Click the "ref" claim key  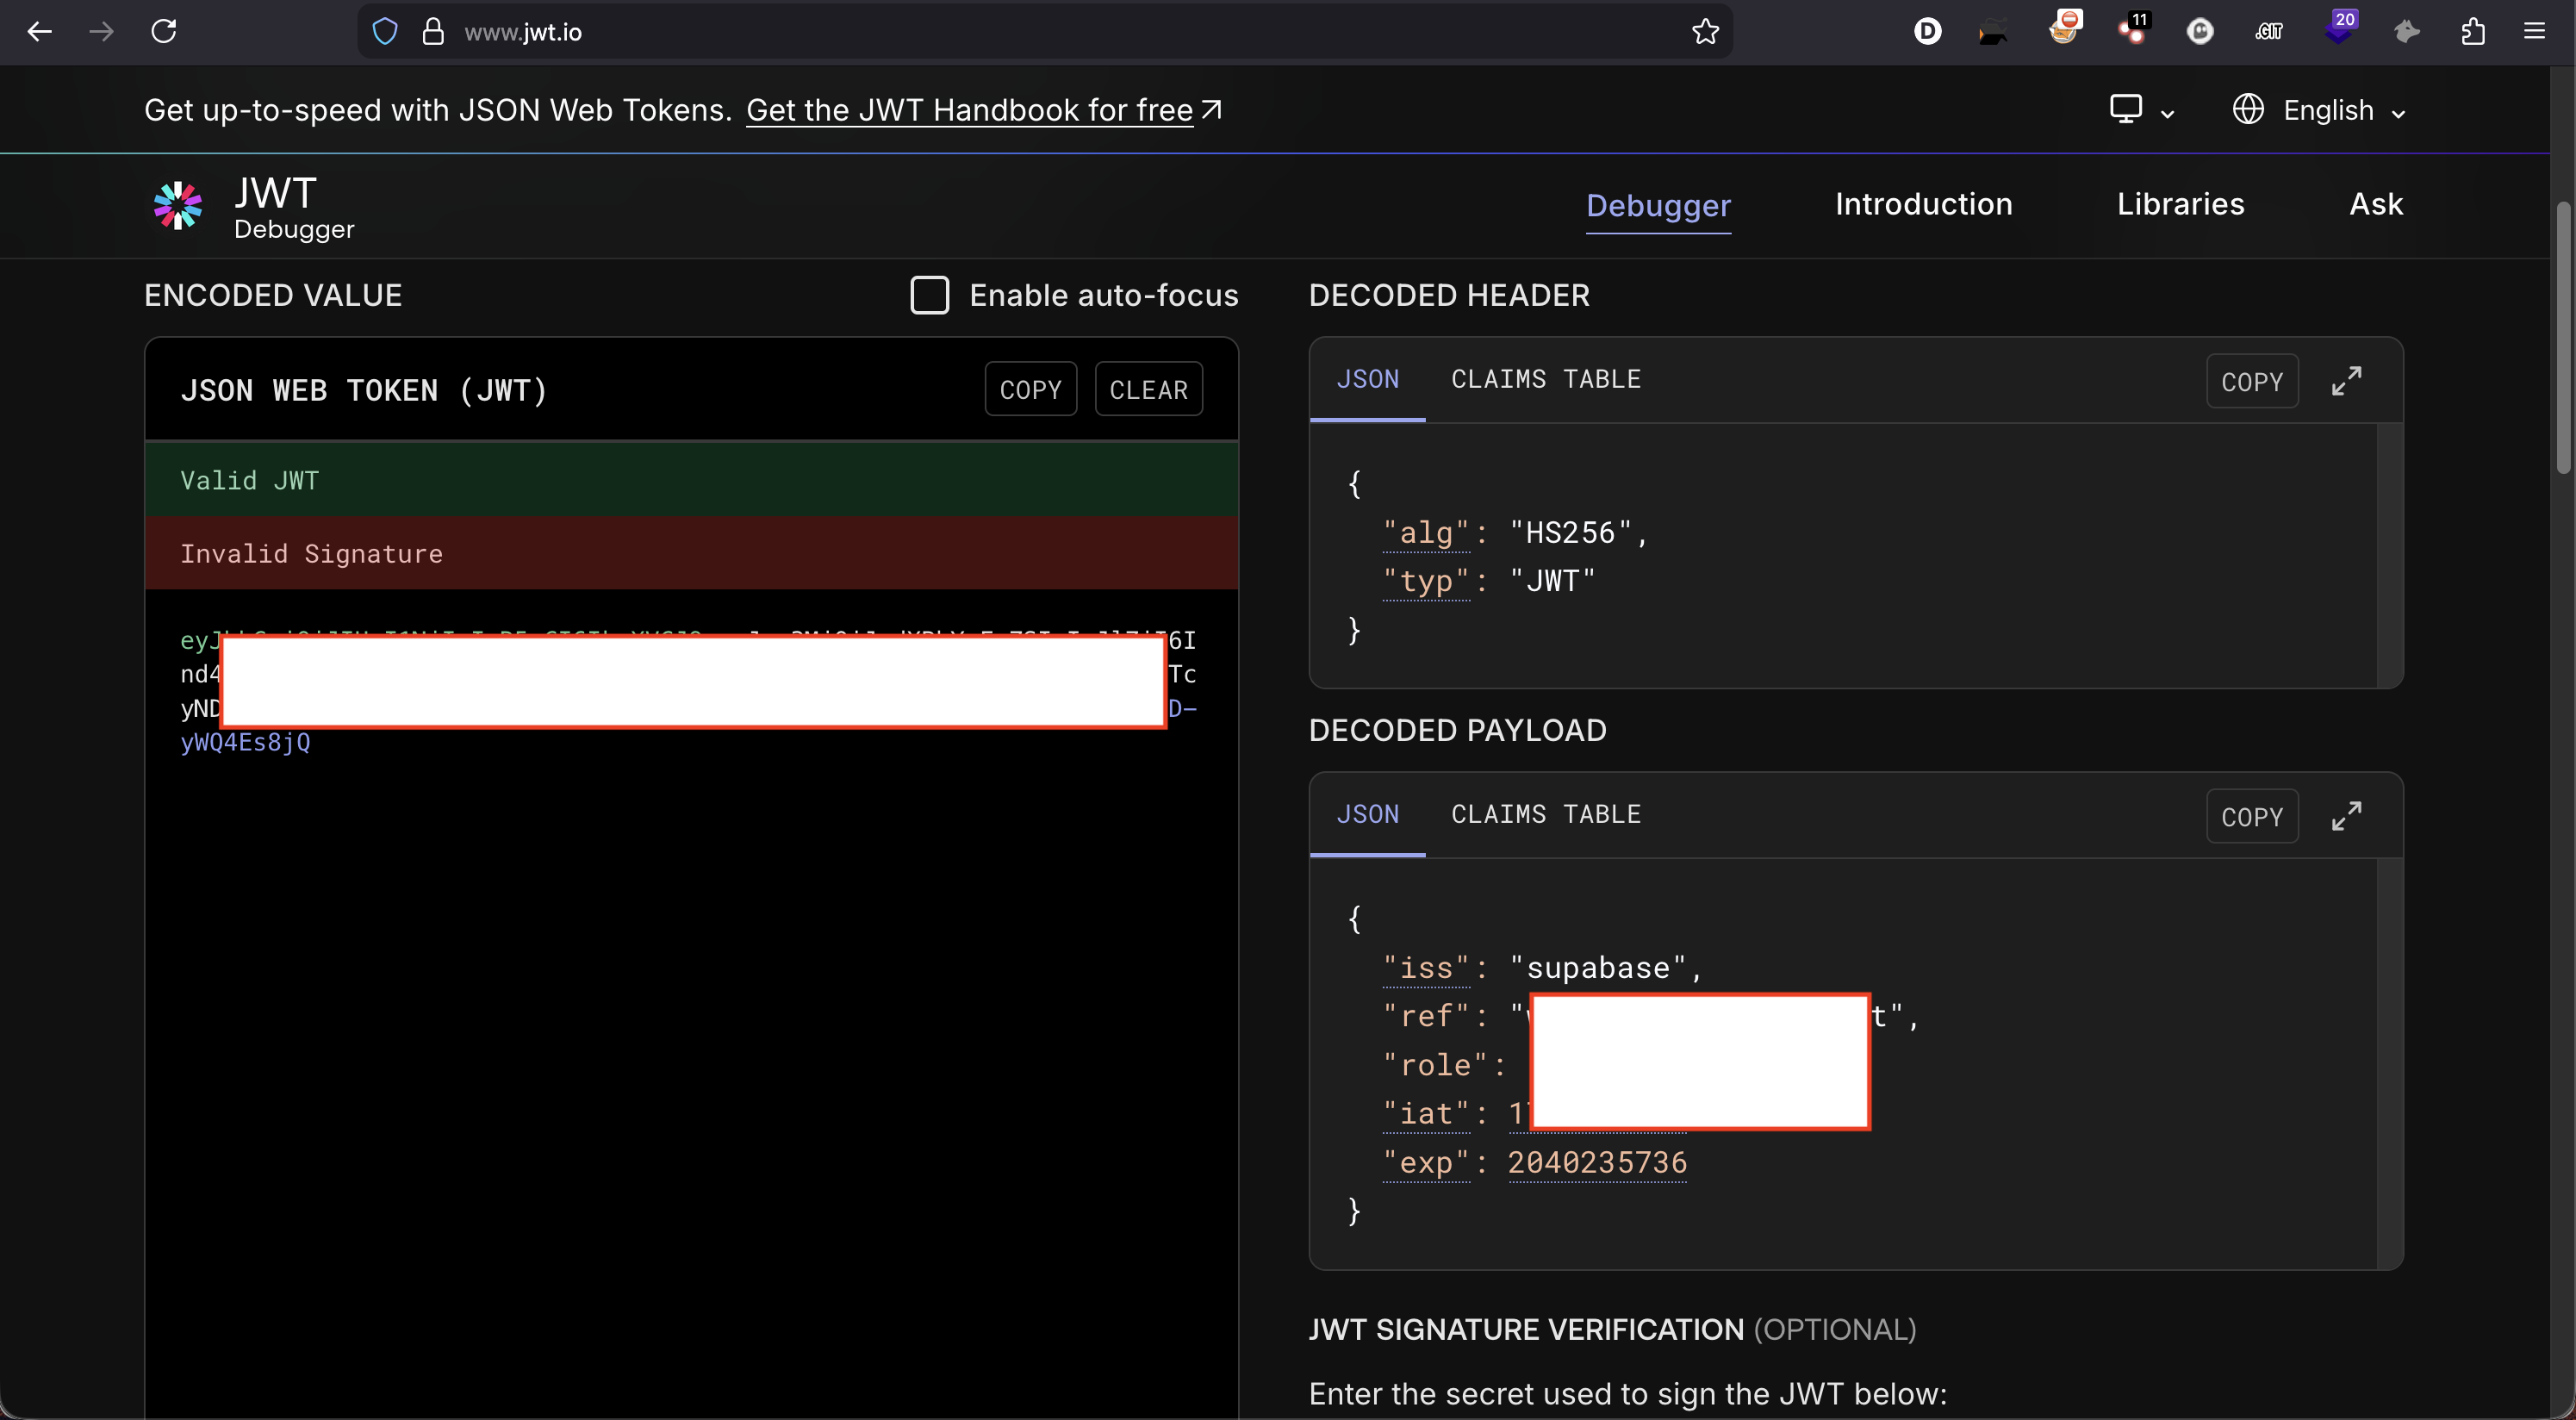pyautogui.click(x=1426, y=1016)
